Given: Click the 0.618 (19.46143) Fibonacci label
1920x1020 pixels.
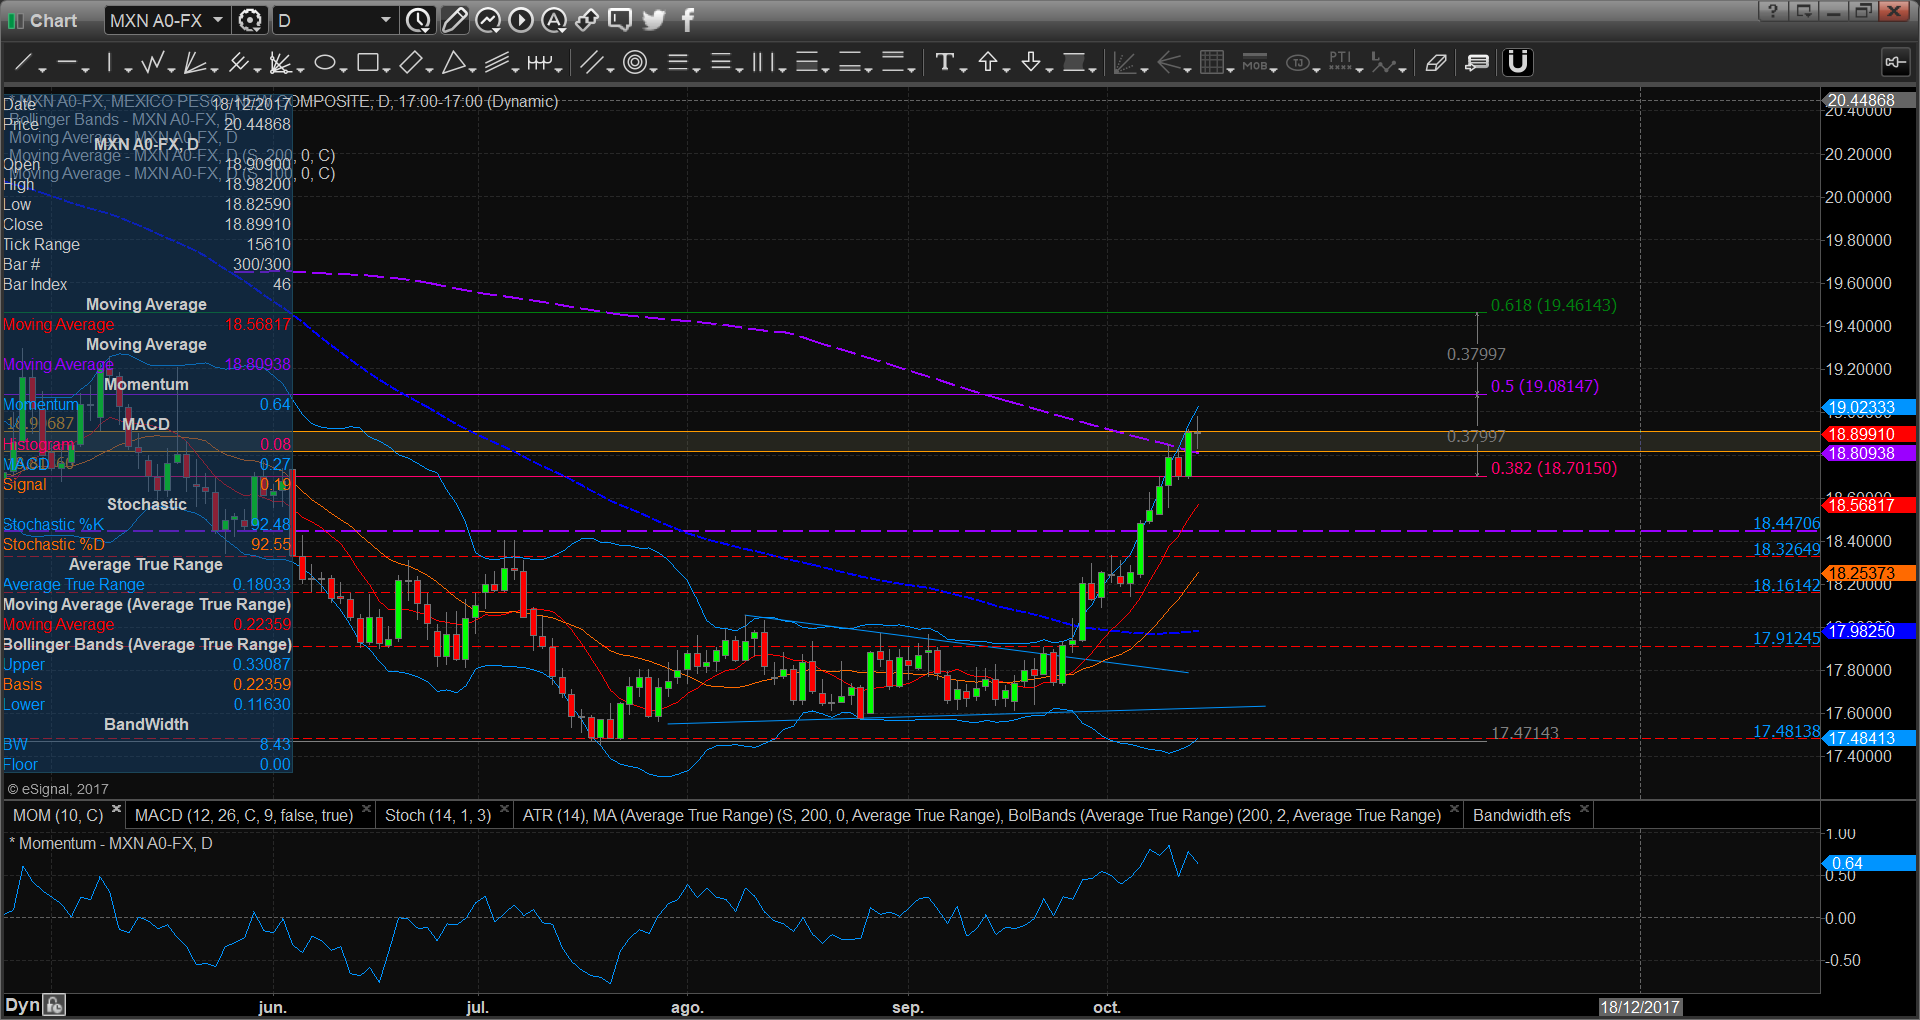Looking at the screenshot, I should [1553, 305].
